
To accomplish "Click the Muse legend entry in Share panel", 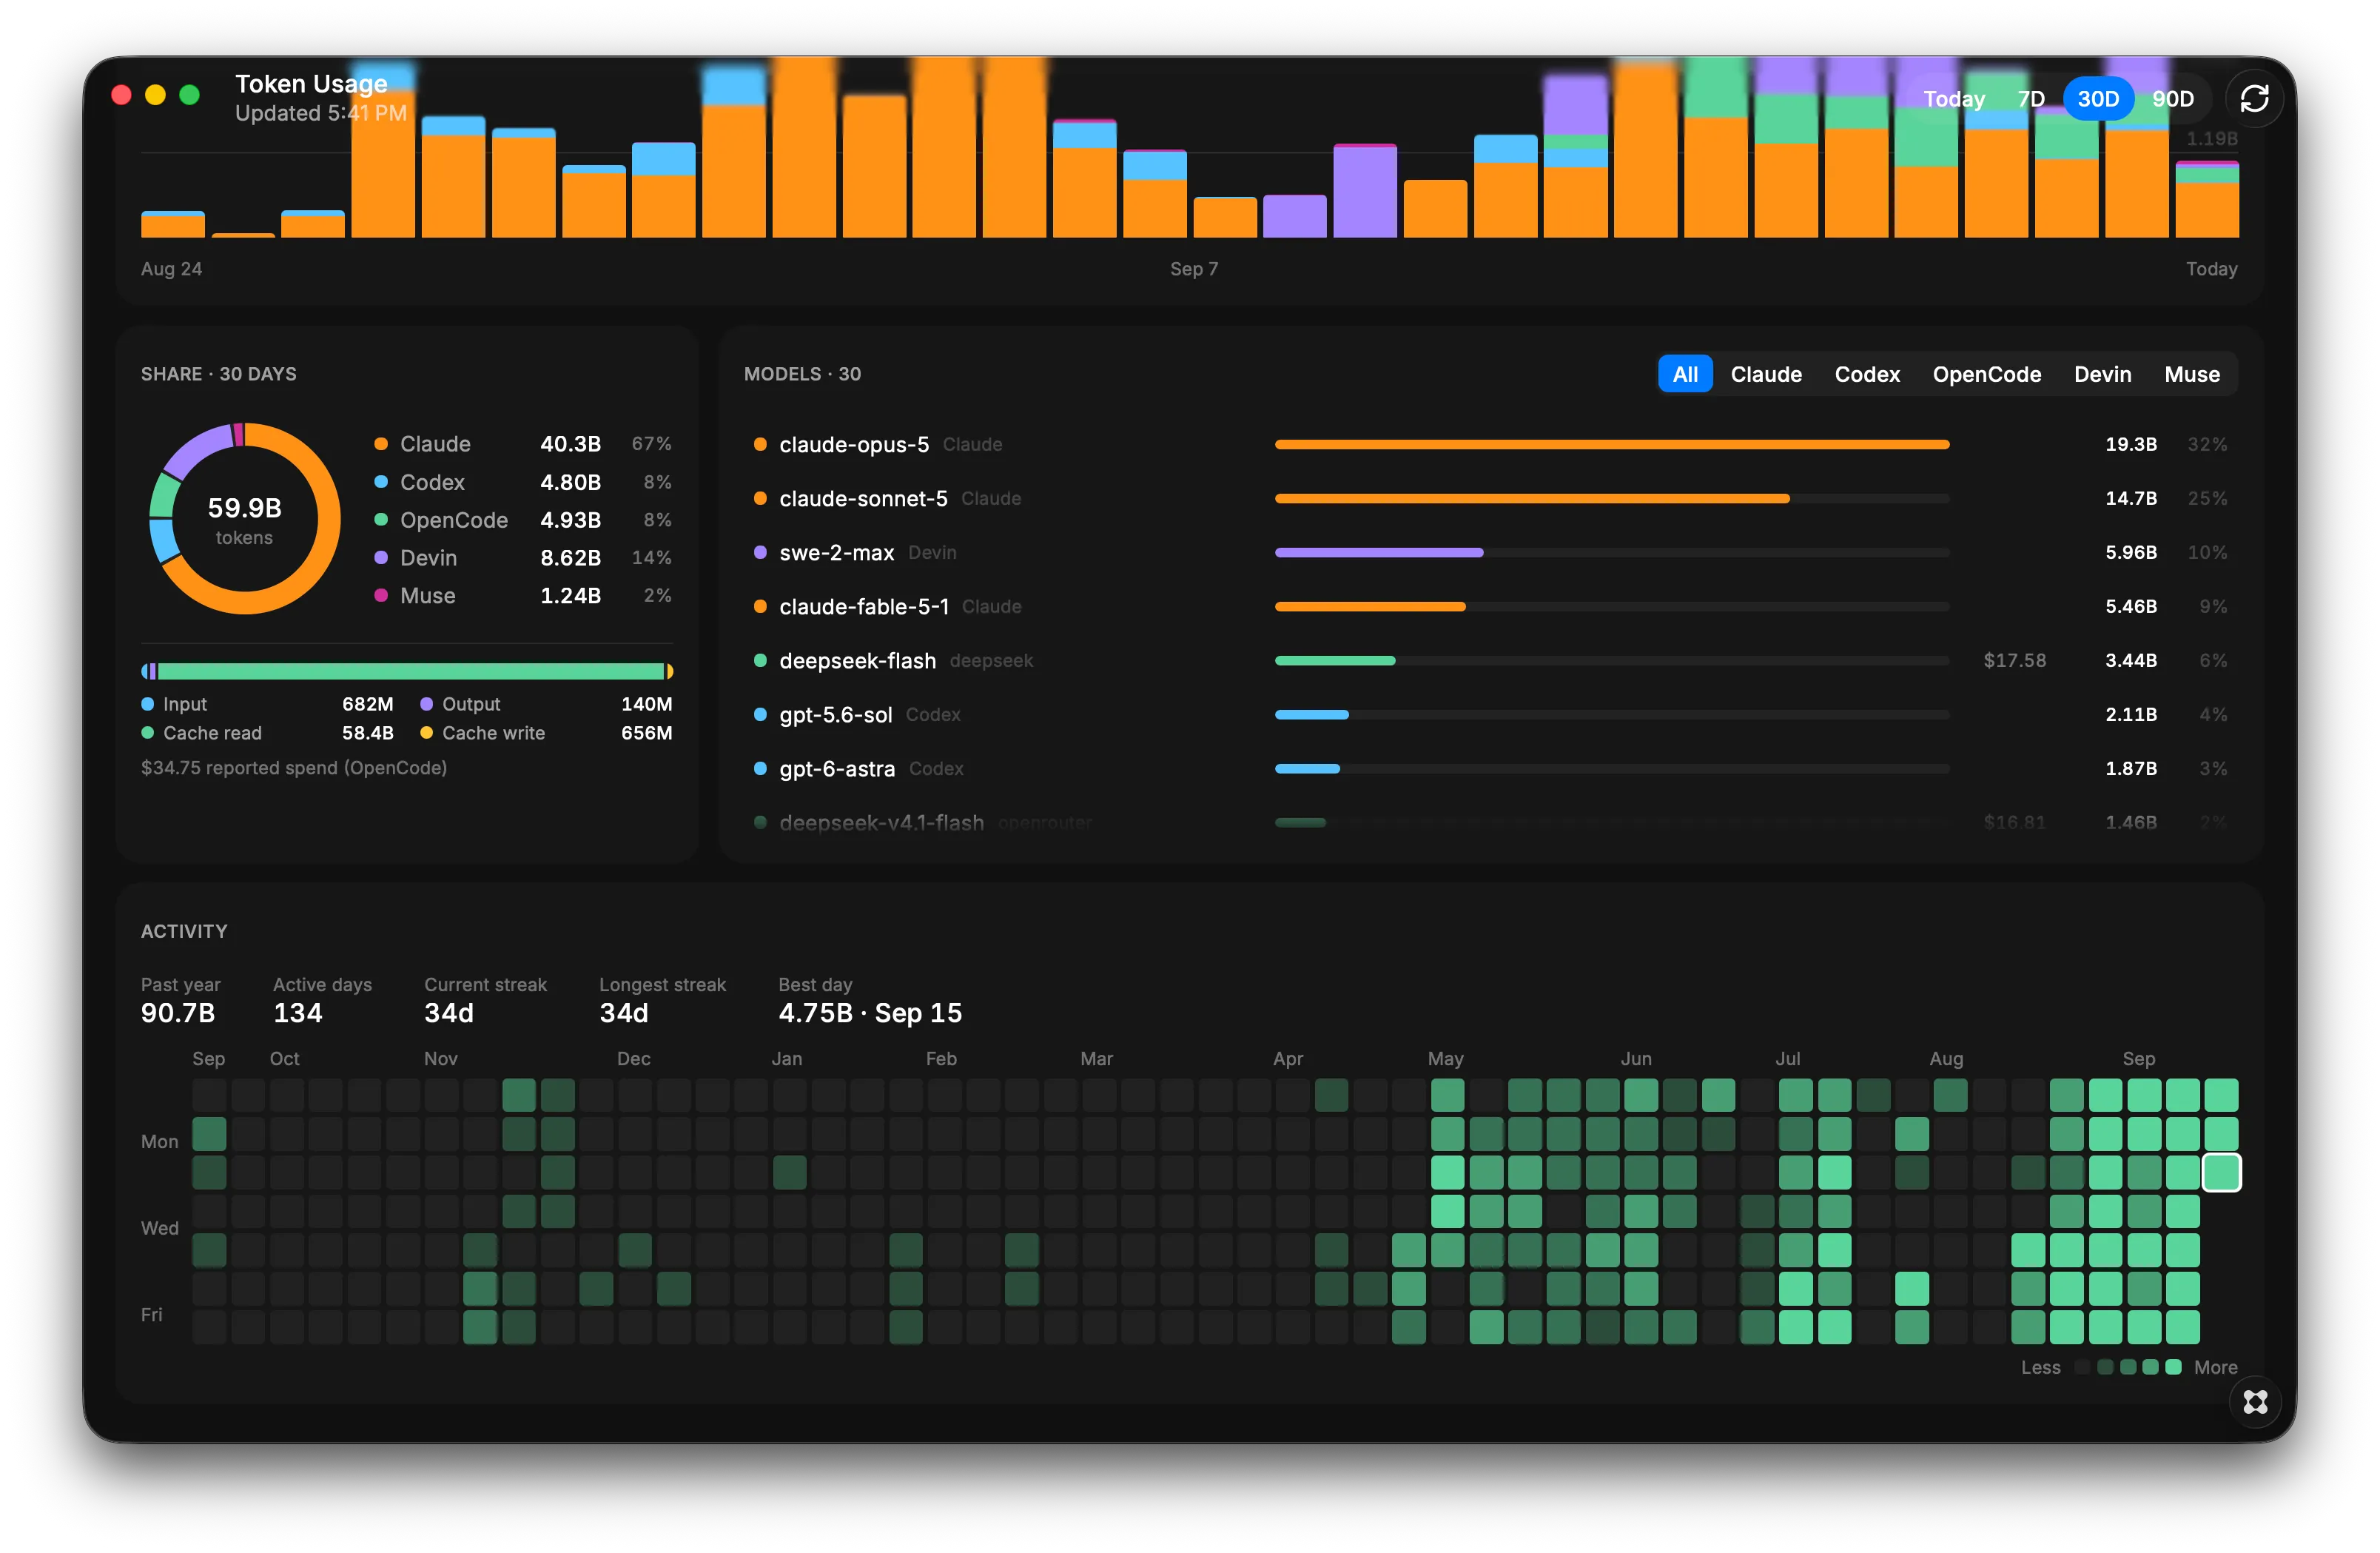I will coord(522,596).
